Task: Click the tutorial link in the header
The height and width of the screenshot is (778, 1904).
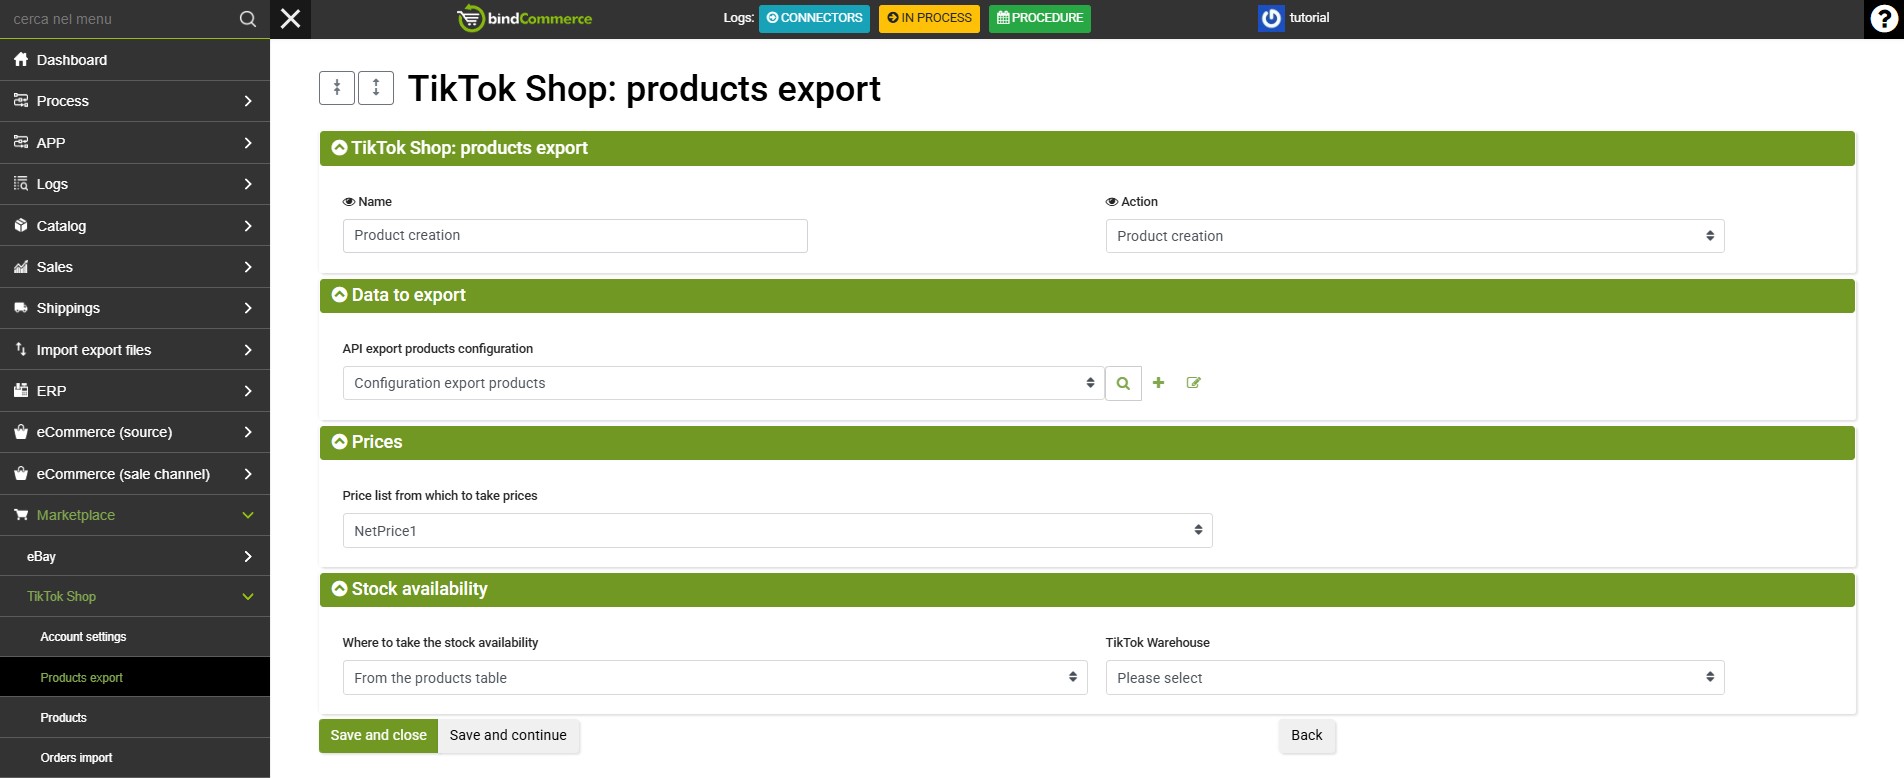Action: coord(1309,18)
